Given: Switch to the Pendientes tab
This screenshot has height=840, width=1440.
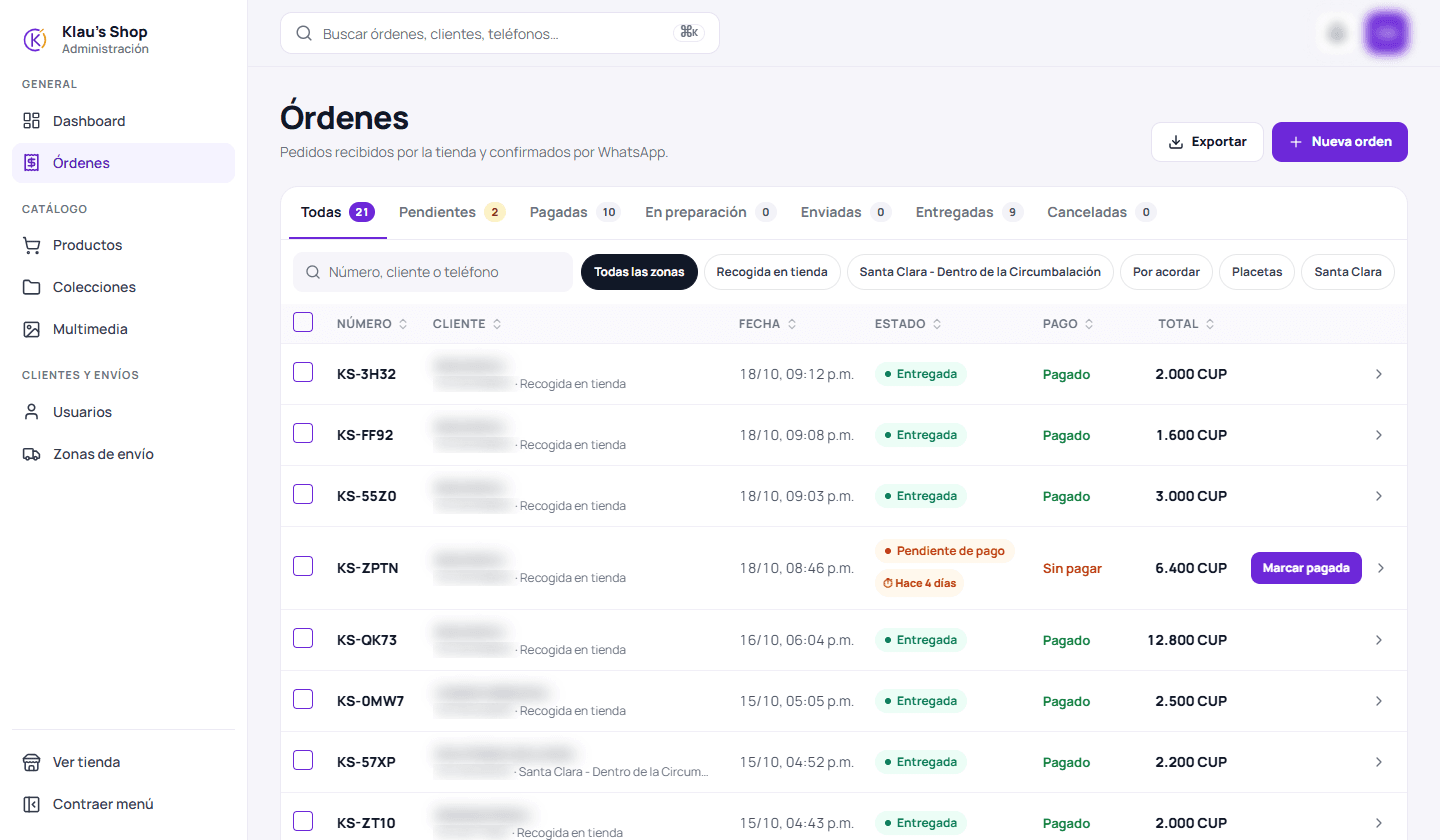Looking at the screenshot, I should tap(452, 212).
